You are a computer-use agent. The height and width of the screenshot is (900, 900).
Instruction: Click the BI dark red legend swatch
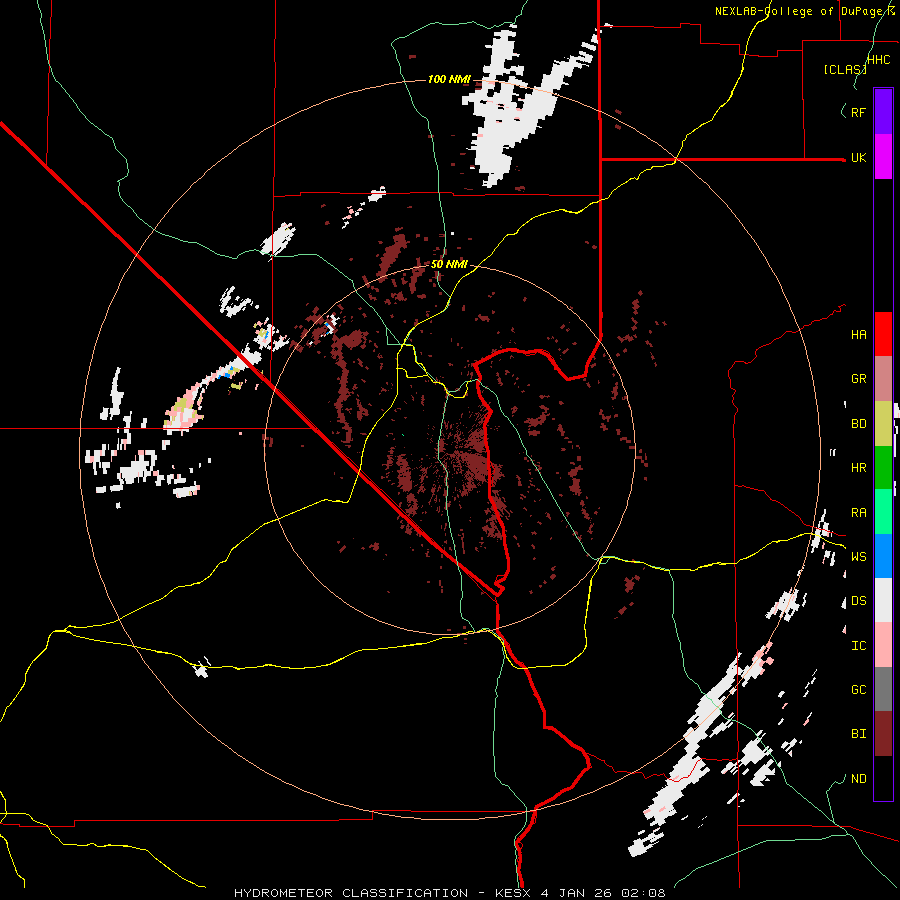[883, 734]
